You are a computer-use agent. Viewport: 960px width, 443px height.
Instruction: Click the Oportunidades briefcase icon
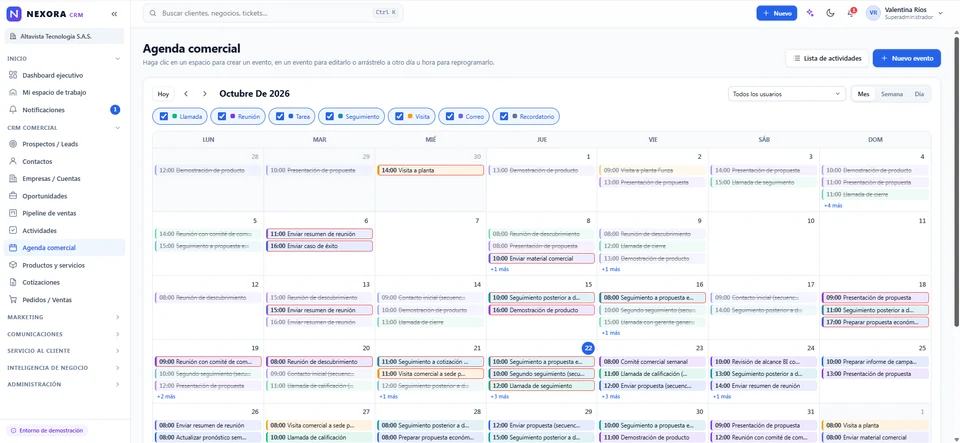13,196
